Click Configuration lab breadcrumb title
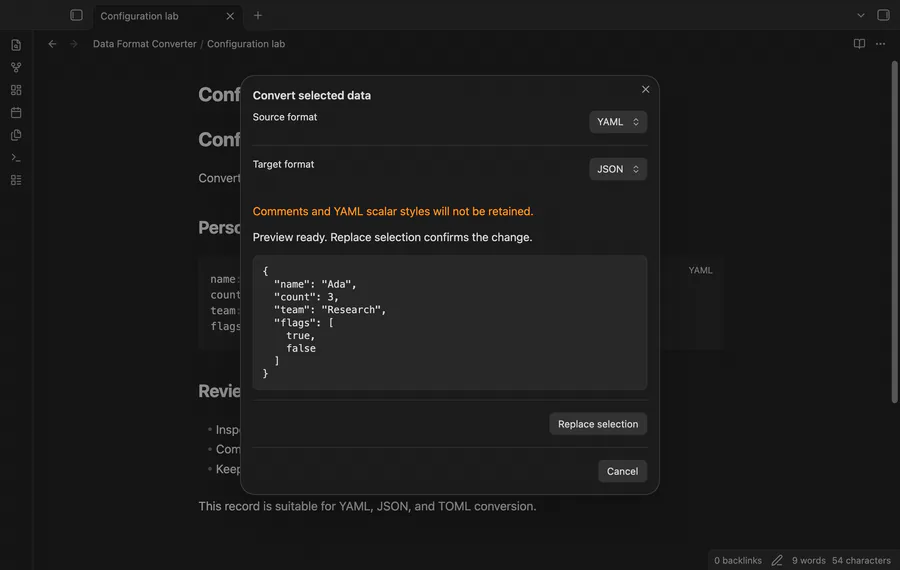The image size is (900, 570). pyautogui.click(x=246, y=44)
